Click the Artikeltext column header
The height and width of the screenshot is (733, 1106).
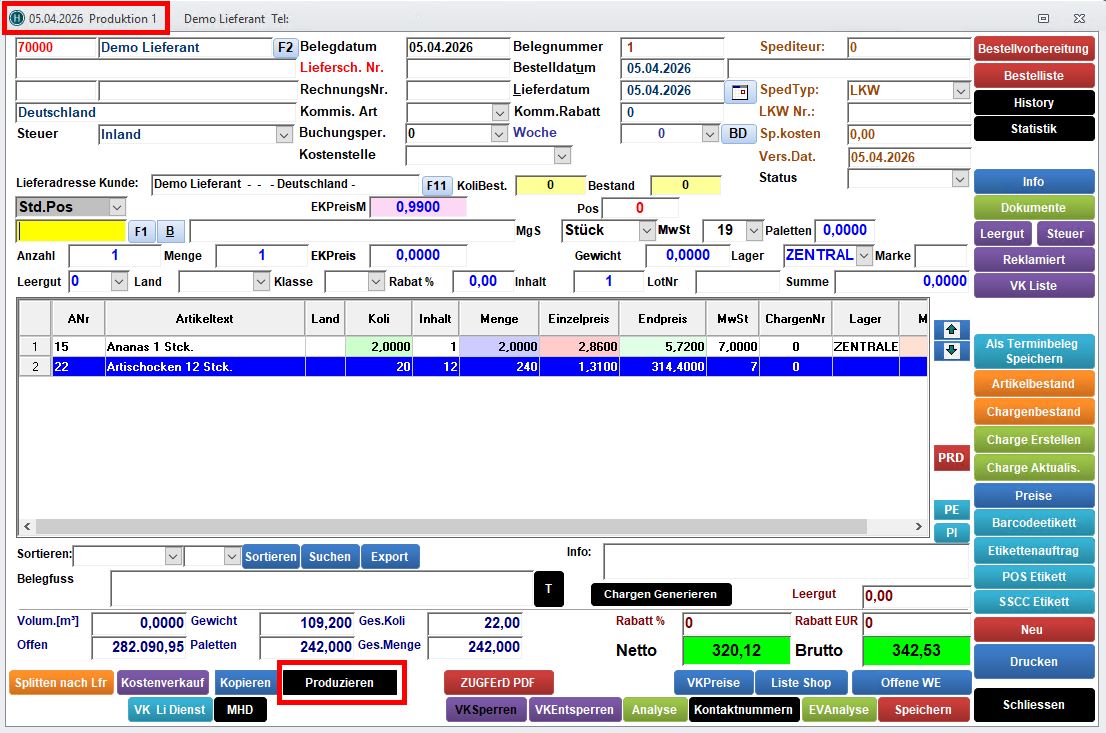(204, 319)
